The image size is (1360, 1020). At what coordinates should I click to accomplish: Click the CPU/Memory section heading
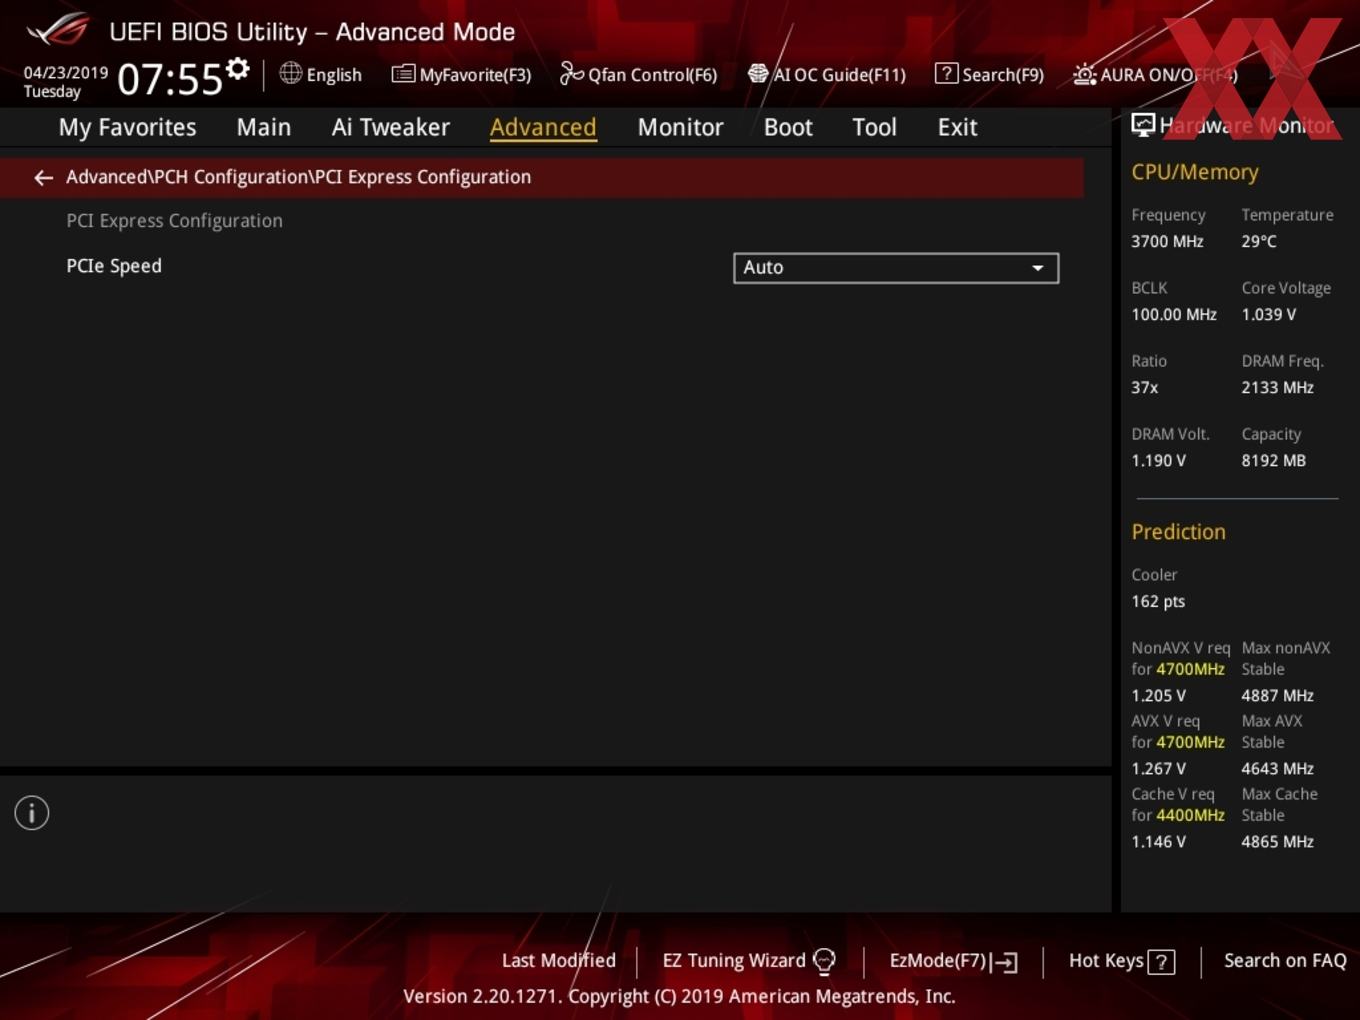pyautogui.click(x=1195, y=172)
